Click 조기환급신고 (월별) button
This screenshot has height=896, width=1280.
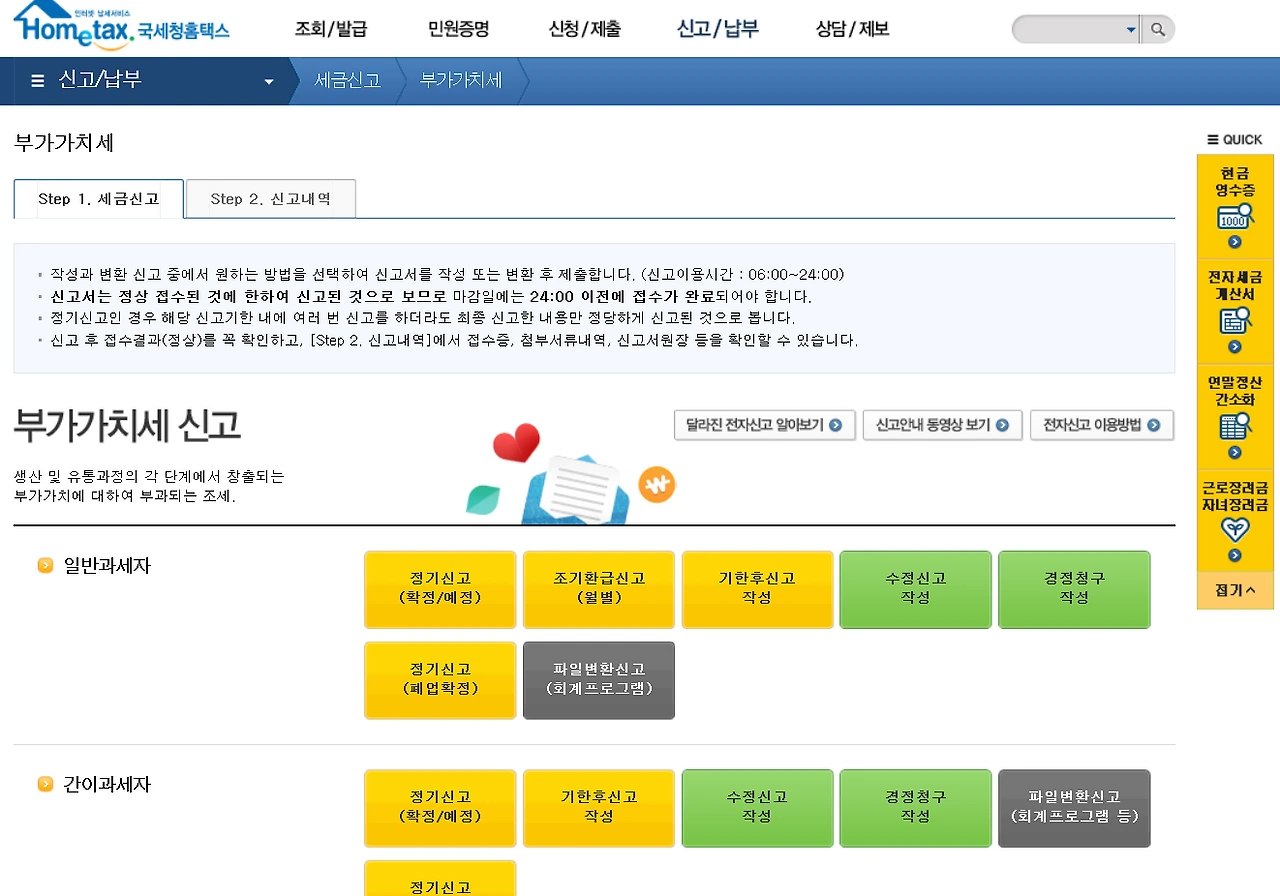pos(599,589)
